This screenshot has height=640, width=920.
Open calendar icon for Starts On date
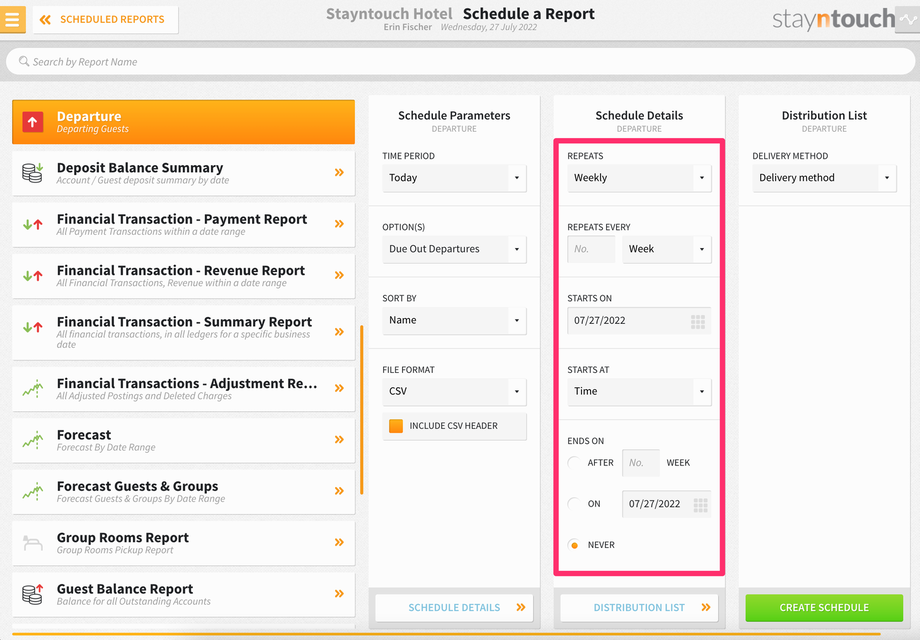tap(698, 321)
